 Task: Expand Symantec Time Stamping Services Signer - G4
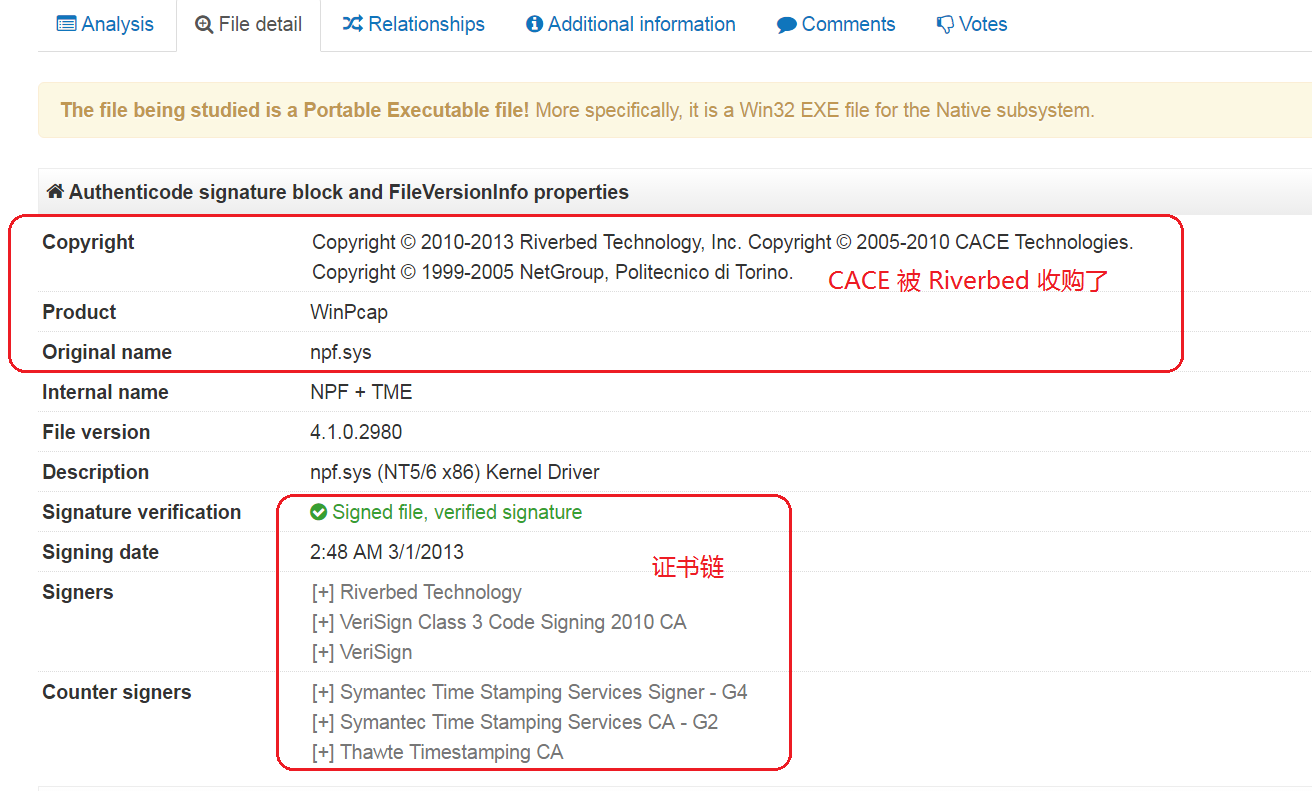click(322, 692)
